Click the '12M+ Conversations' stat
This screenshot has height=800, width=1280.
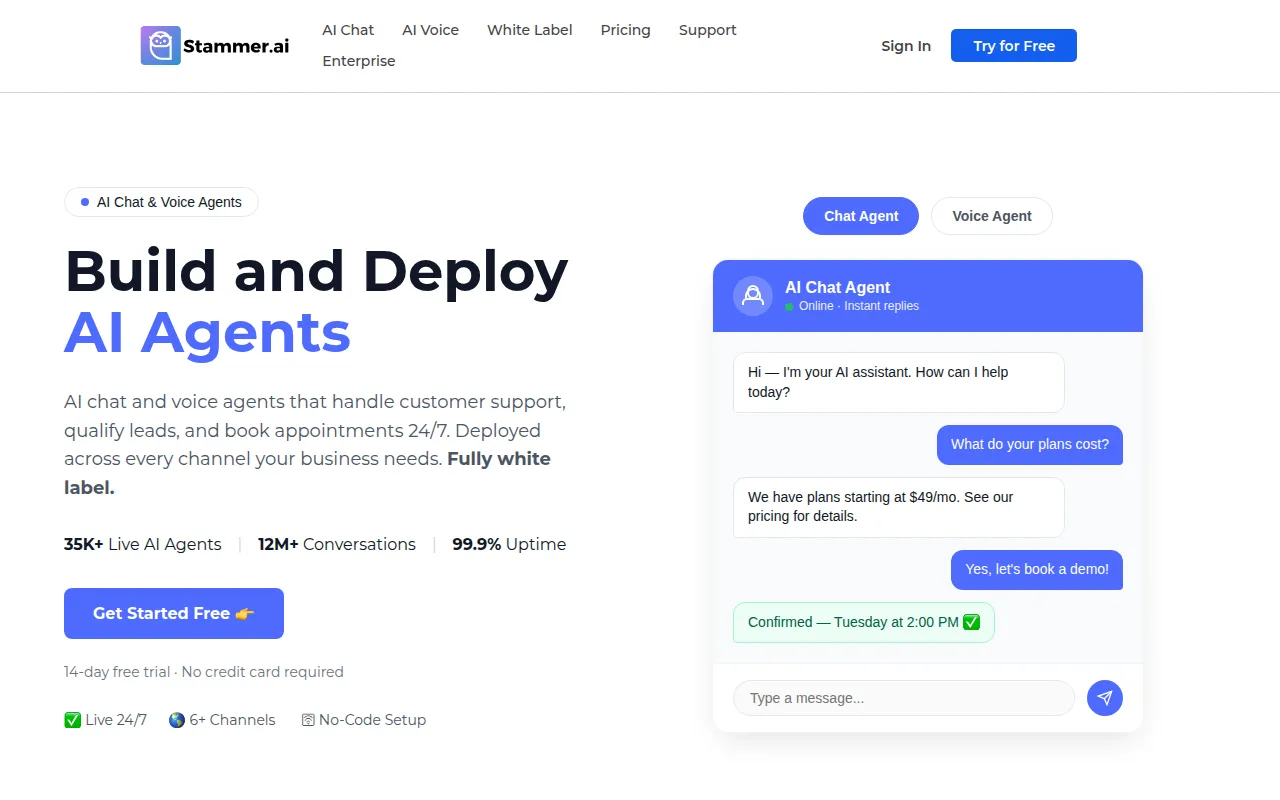[337, 545]
